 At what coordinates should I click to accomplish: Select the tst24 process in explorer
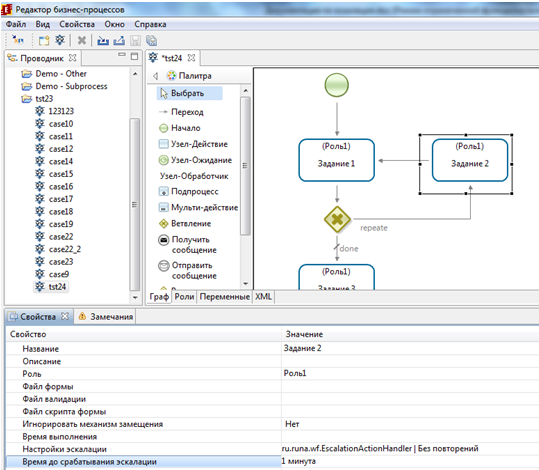[x=51, y=286]
